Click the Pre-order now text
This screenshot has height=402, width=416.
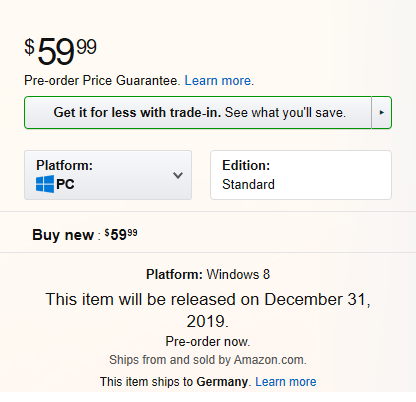pos(208,342)
